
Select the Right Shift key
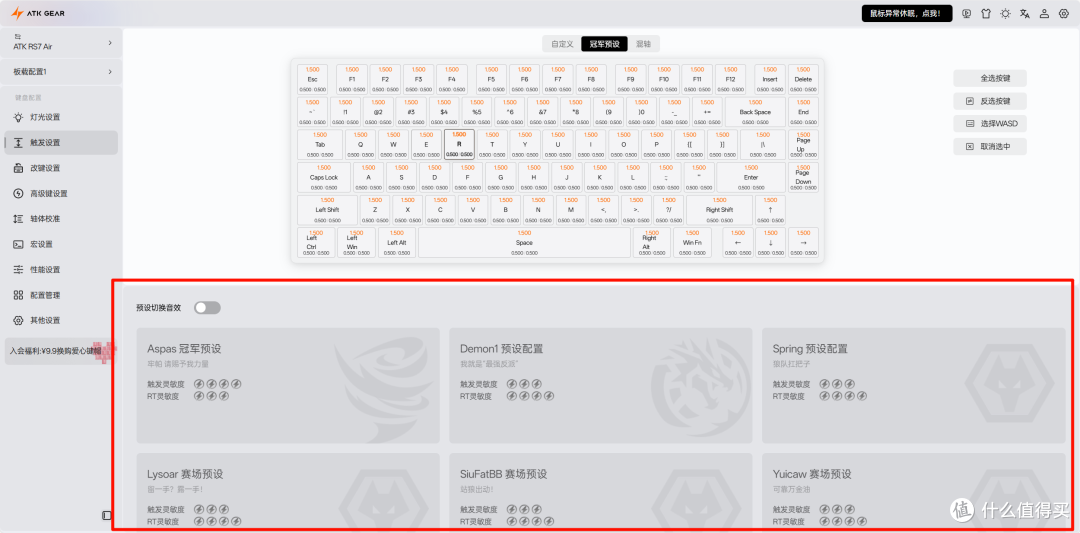(x=719, y=210)
